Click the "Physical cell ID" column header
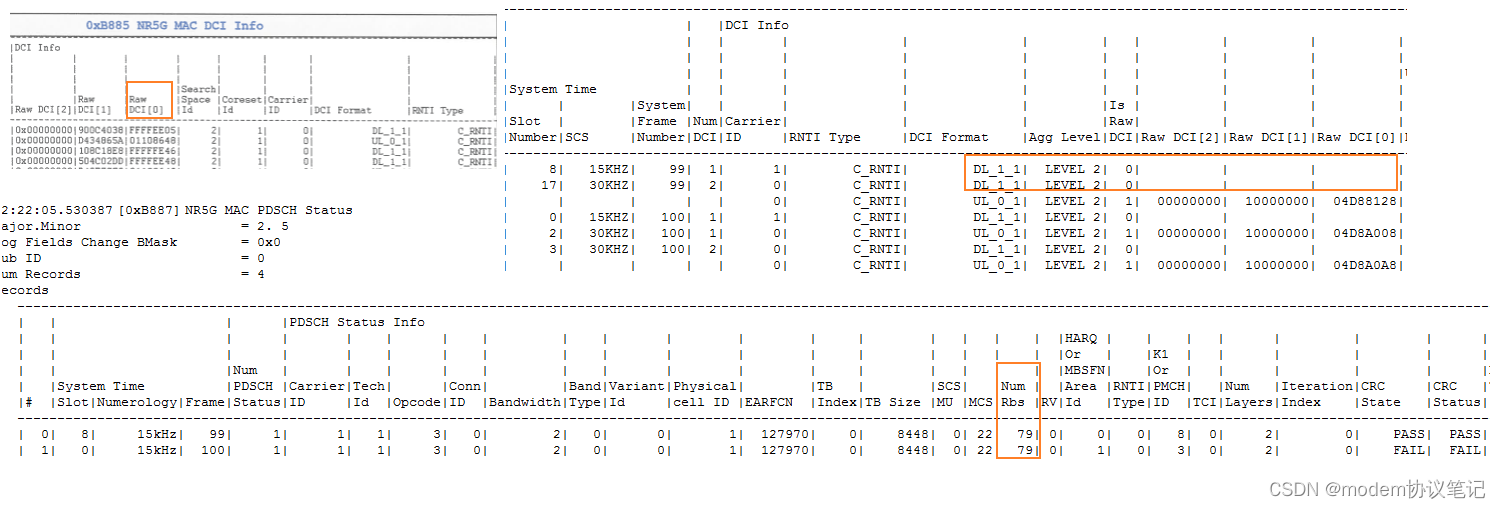 705,394
